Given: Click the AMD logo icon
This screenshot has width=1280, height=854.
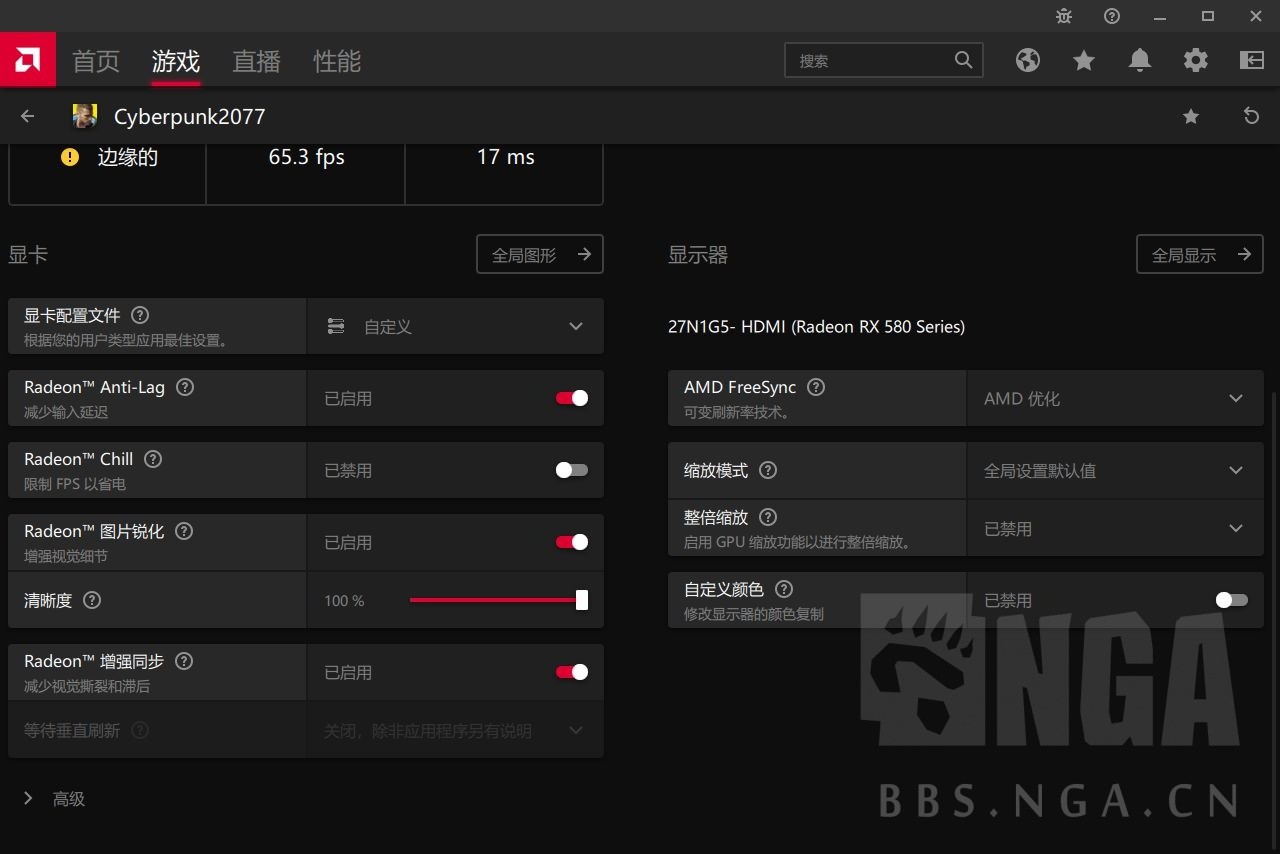Looking at the screenshot, I should pos(27,60).
